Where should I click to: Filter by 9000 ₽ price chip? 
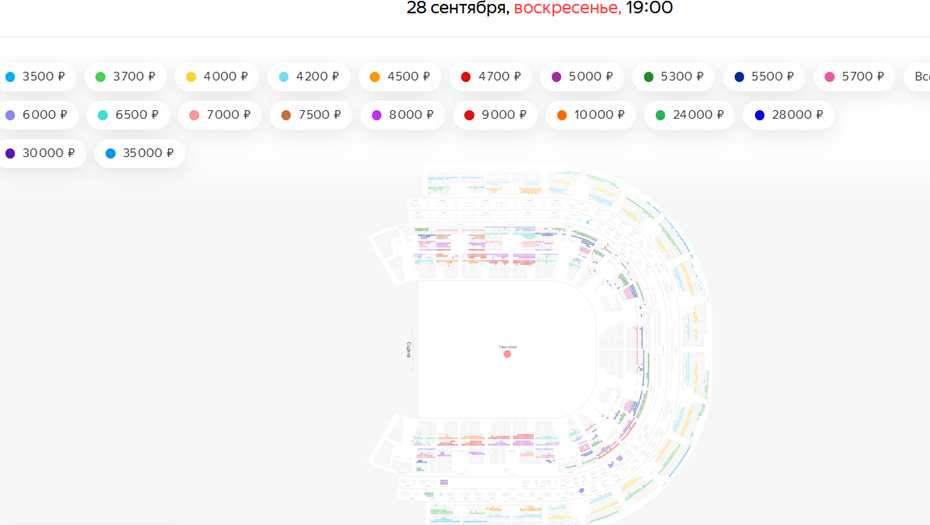pos(495,115)
